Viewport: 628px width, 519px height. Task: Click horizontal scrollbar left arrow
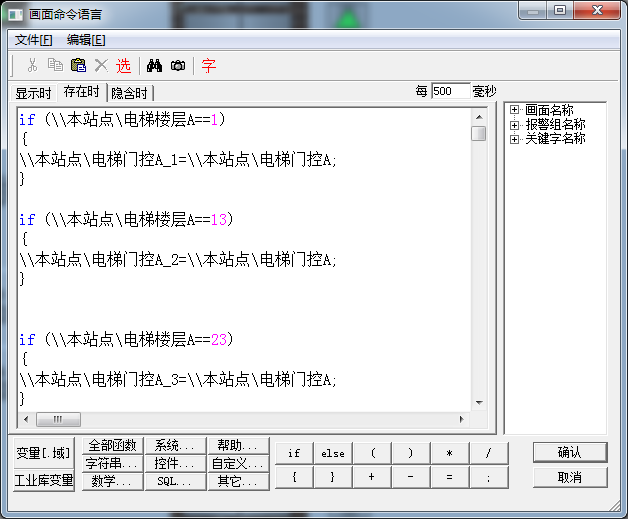click(x=26, y=419)
